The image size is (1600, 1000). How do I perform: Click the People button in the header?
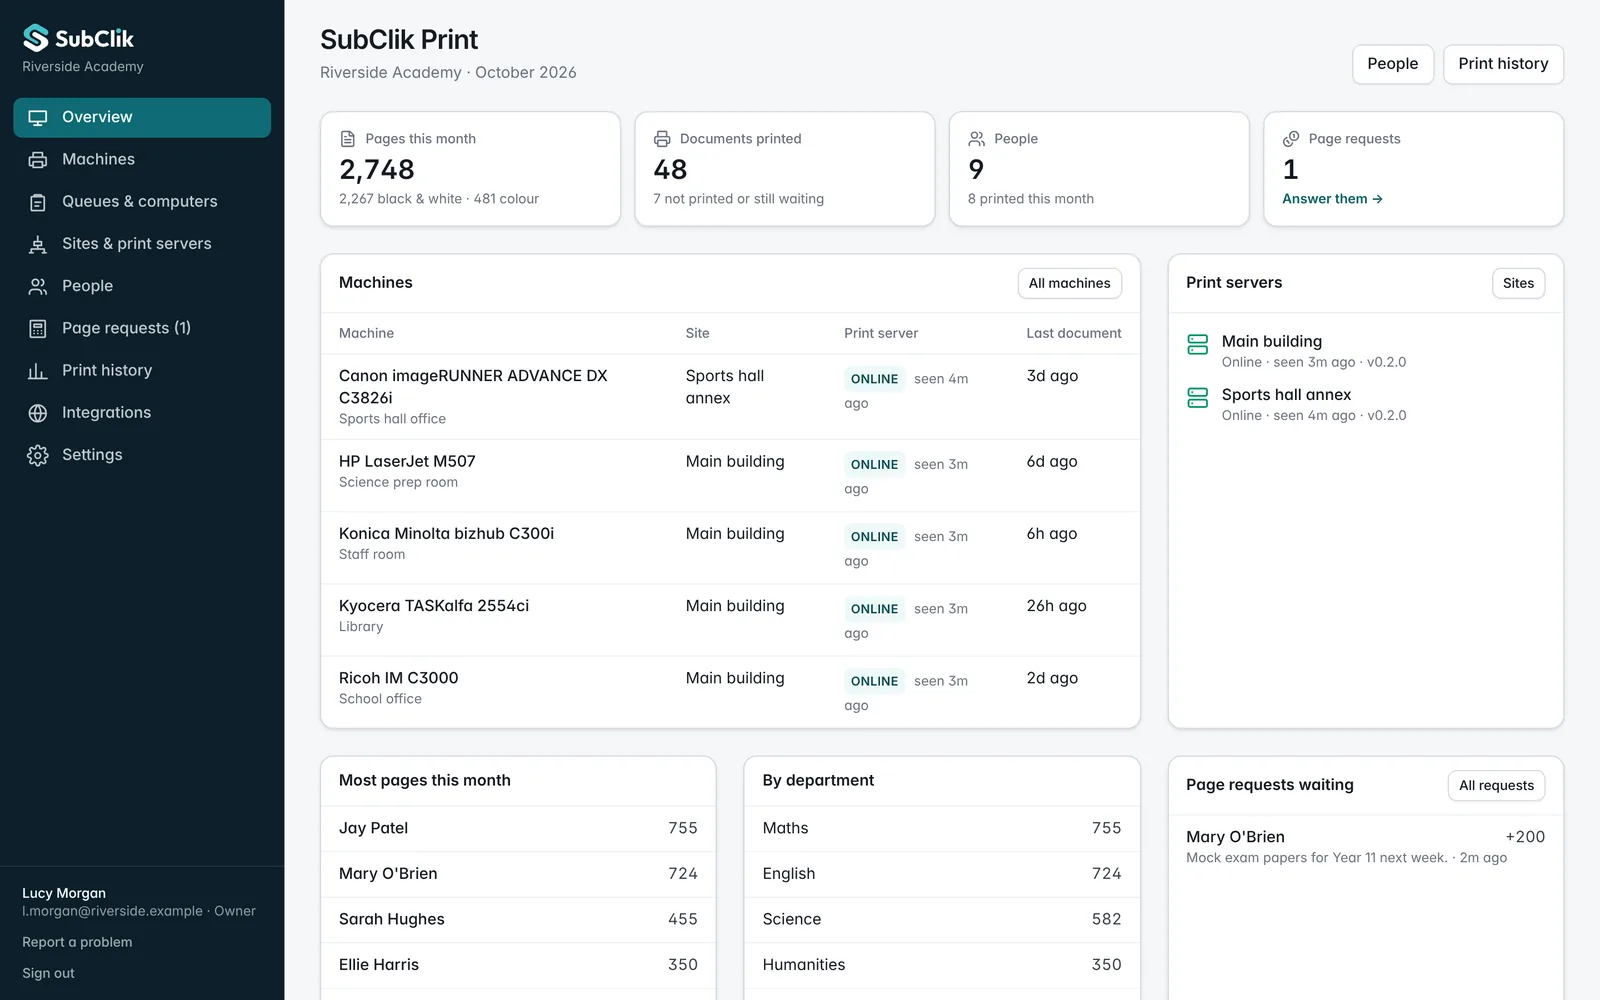pos(1393,64)
